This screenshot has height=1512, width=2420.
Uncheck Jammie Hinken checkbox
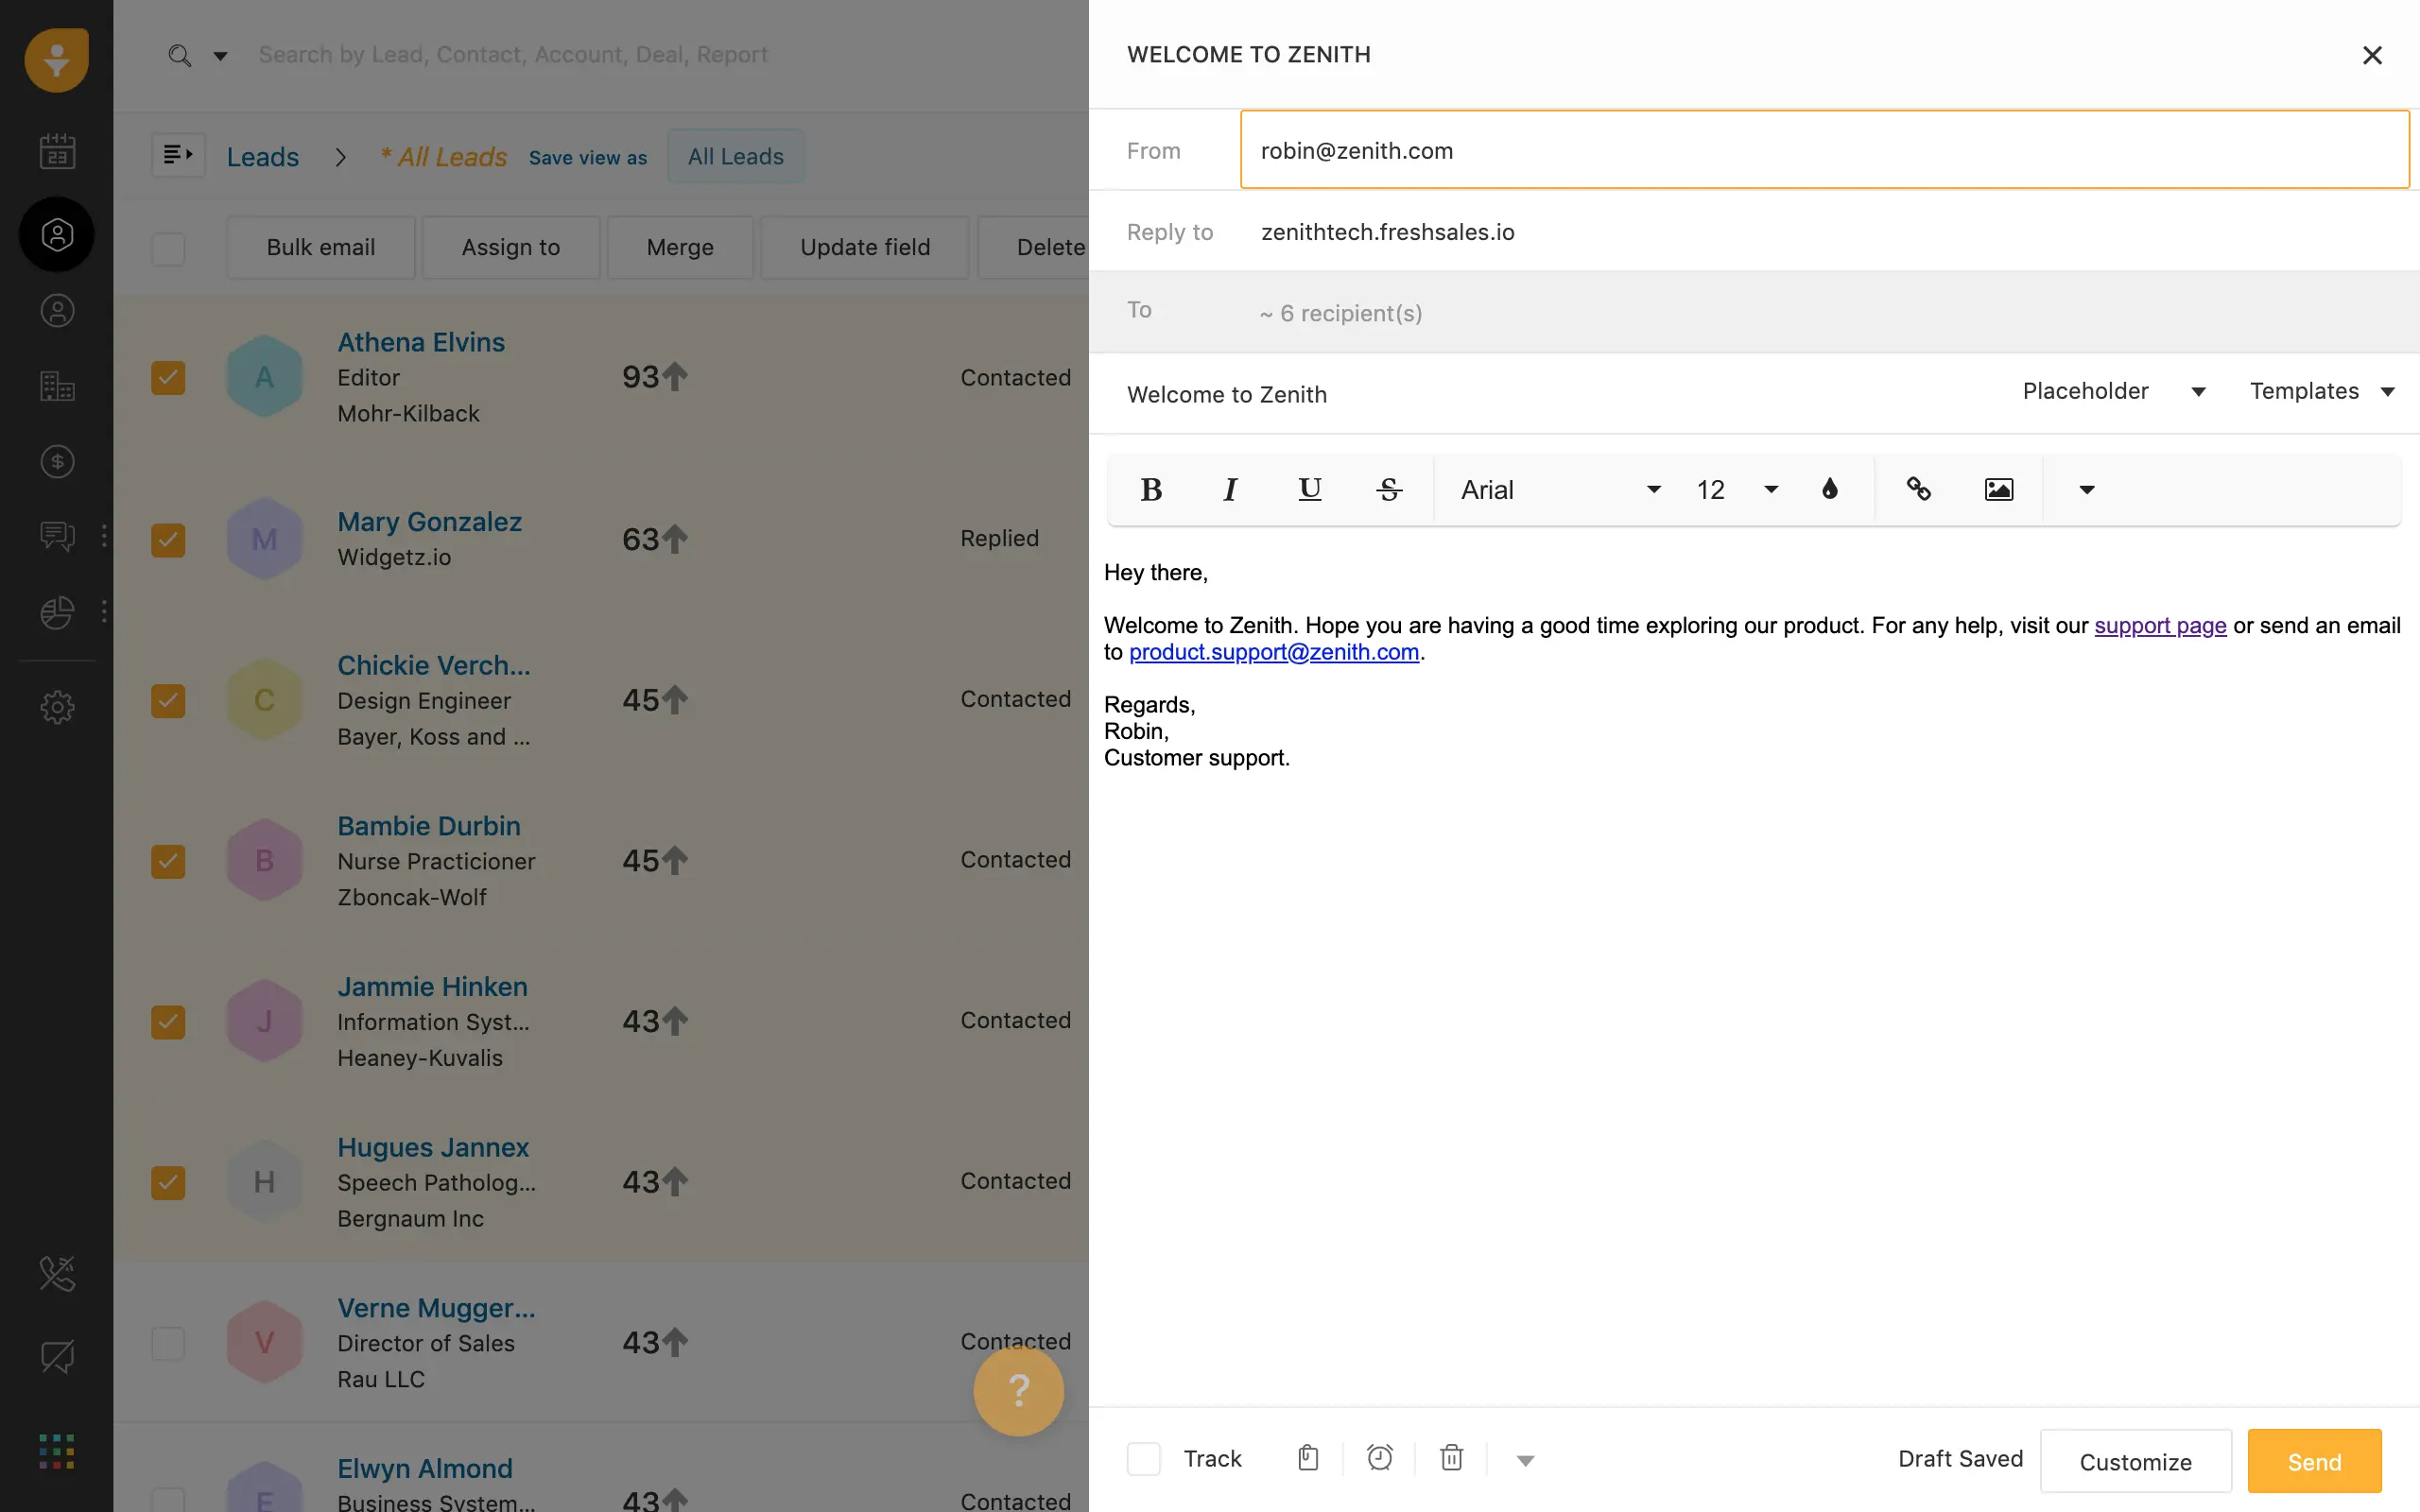168,1022
